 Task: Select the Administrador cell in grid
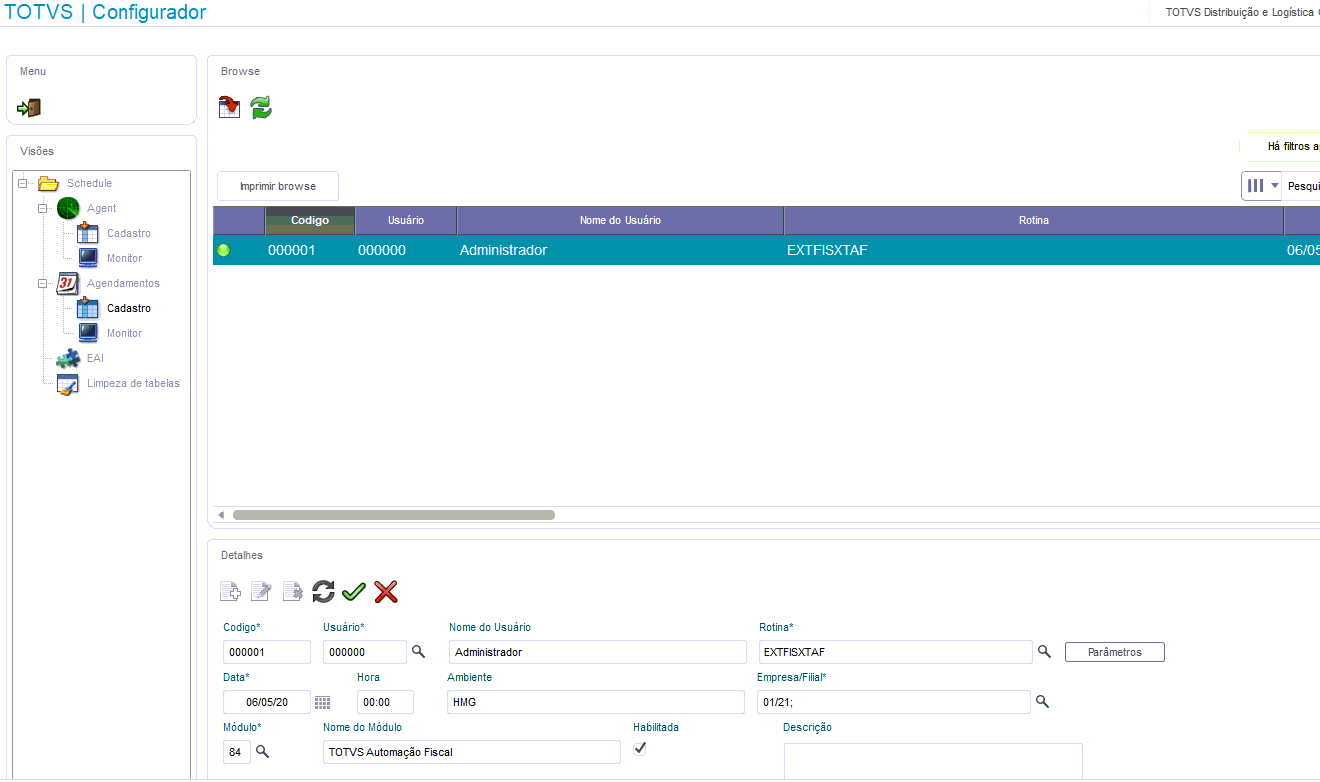(620, 250)
